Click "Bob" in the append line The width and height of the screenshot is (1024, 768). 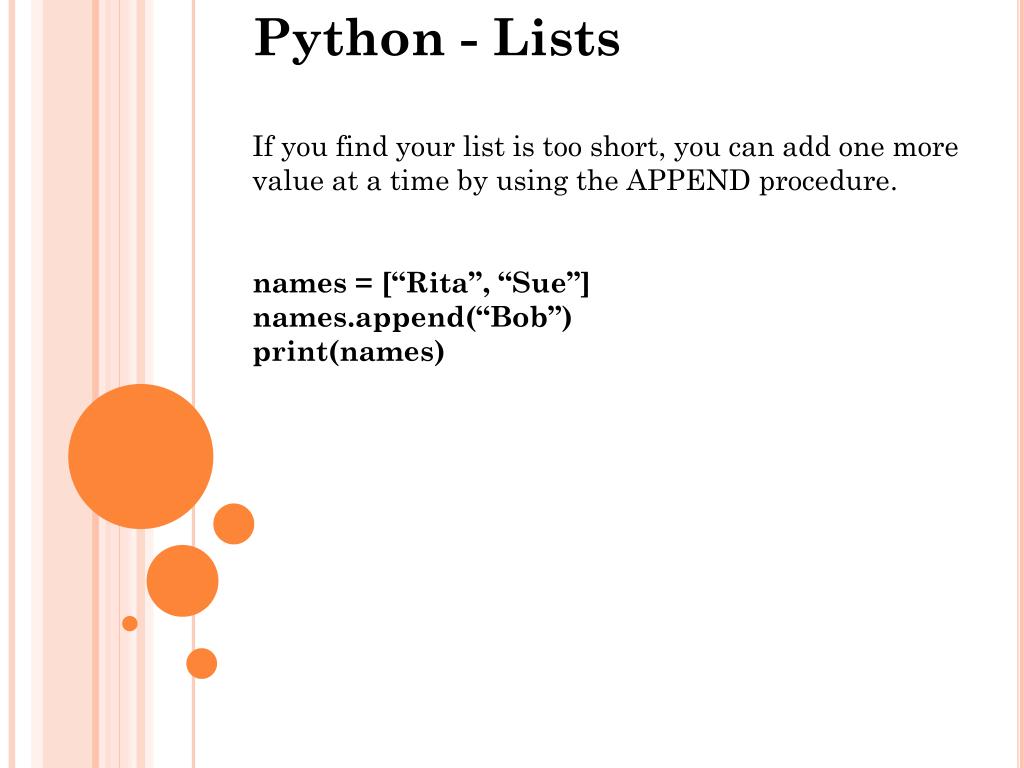pos(519,318)
